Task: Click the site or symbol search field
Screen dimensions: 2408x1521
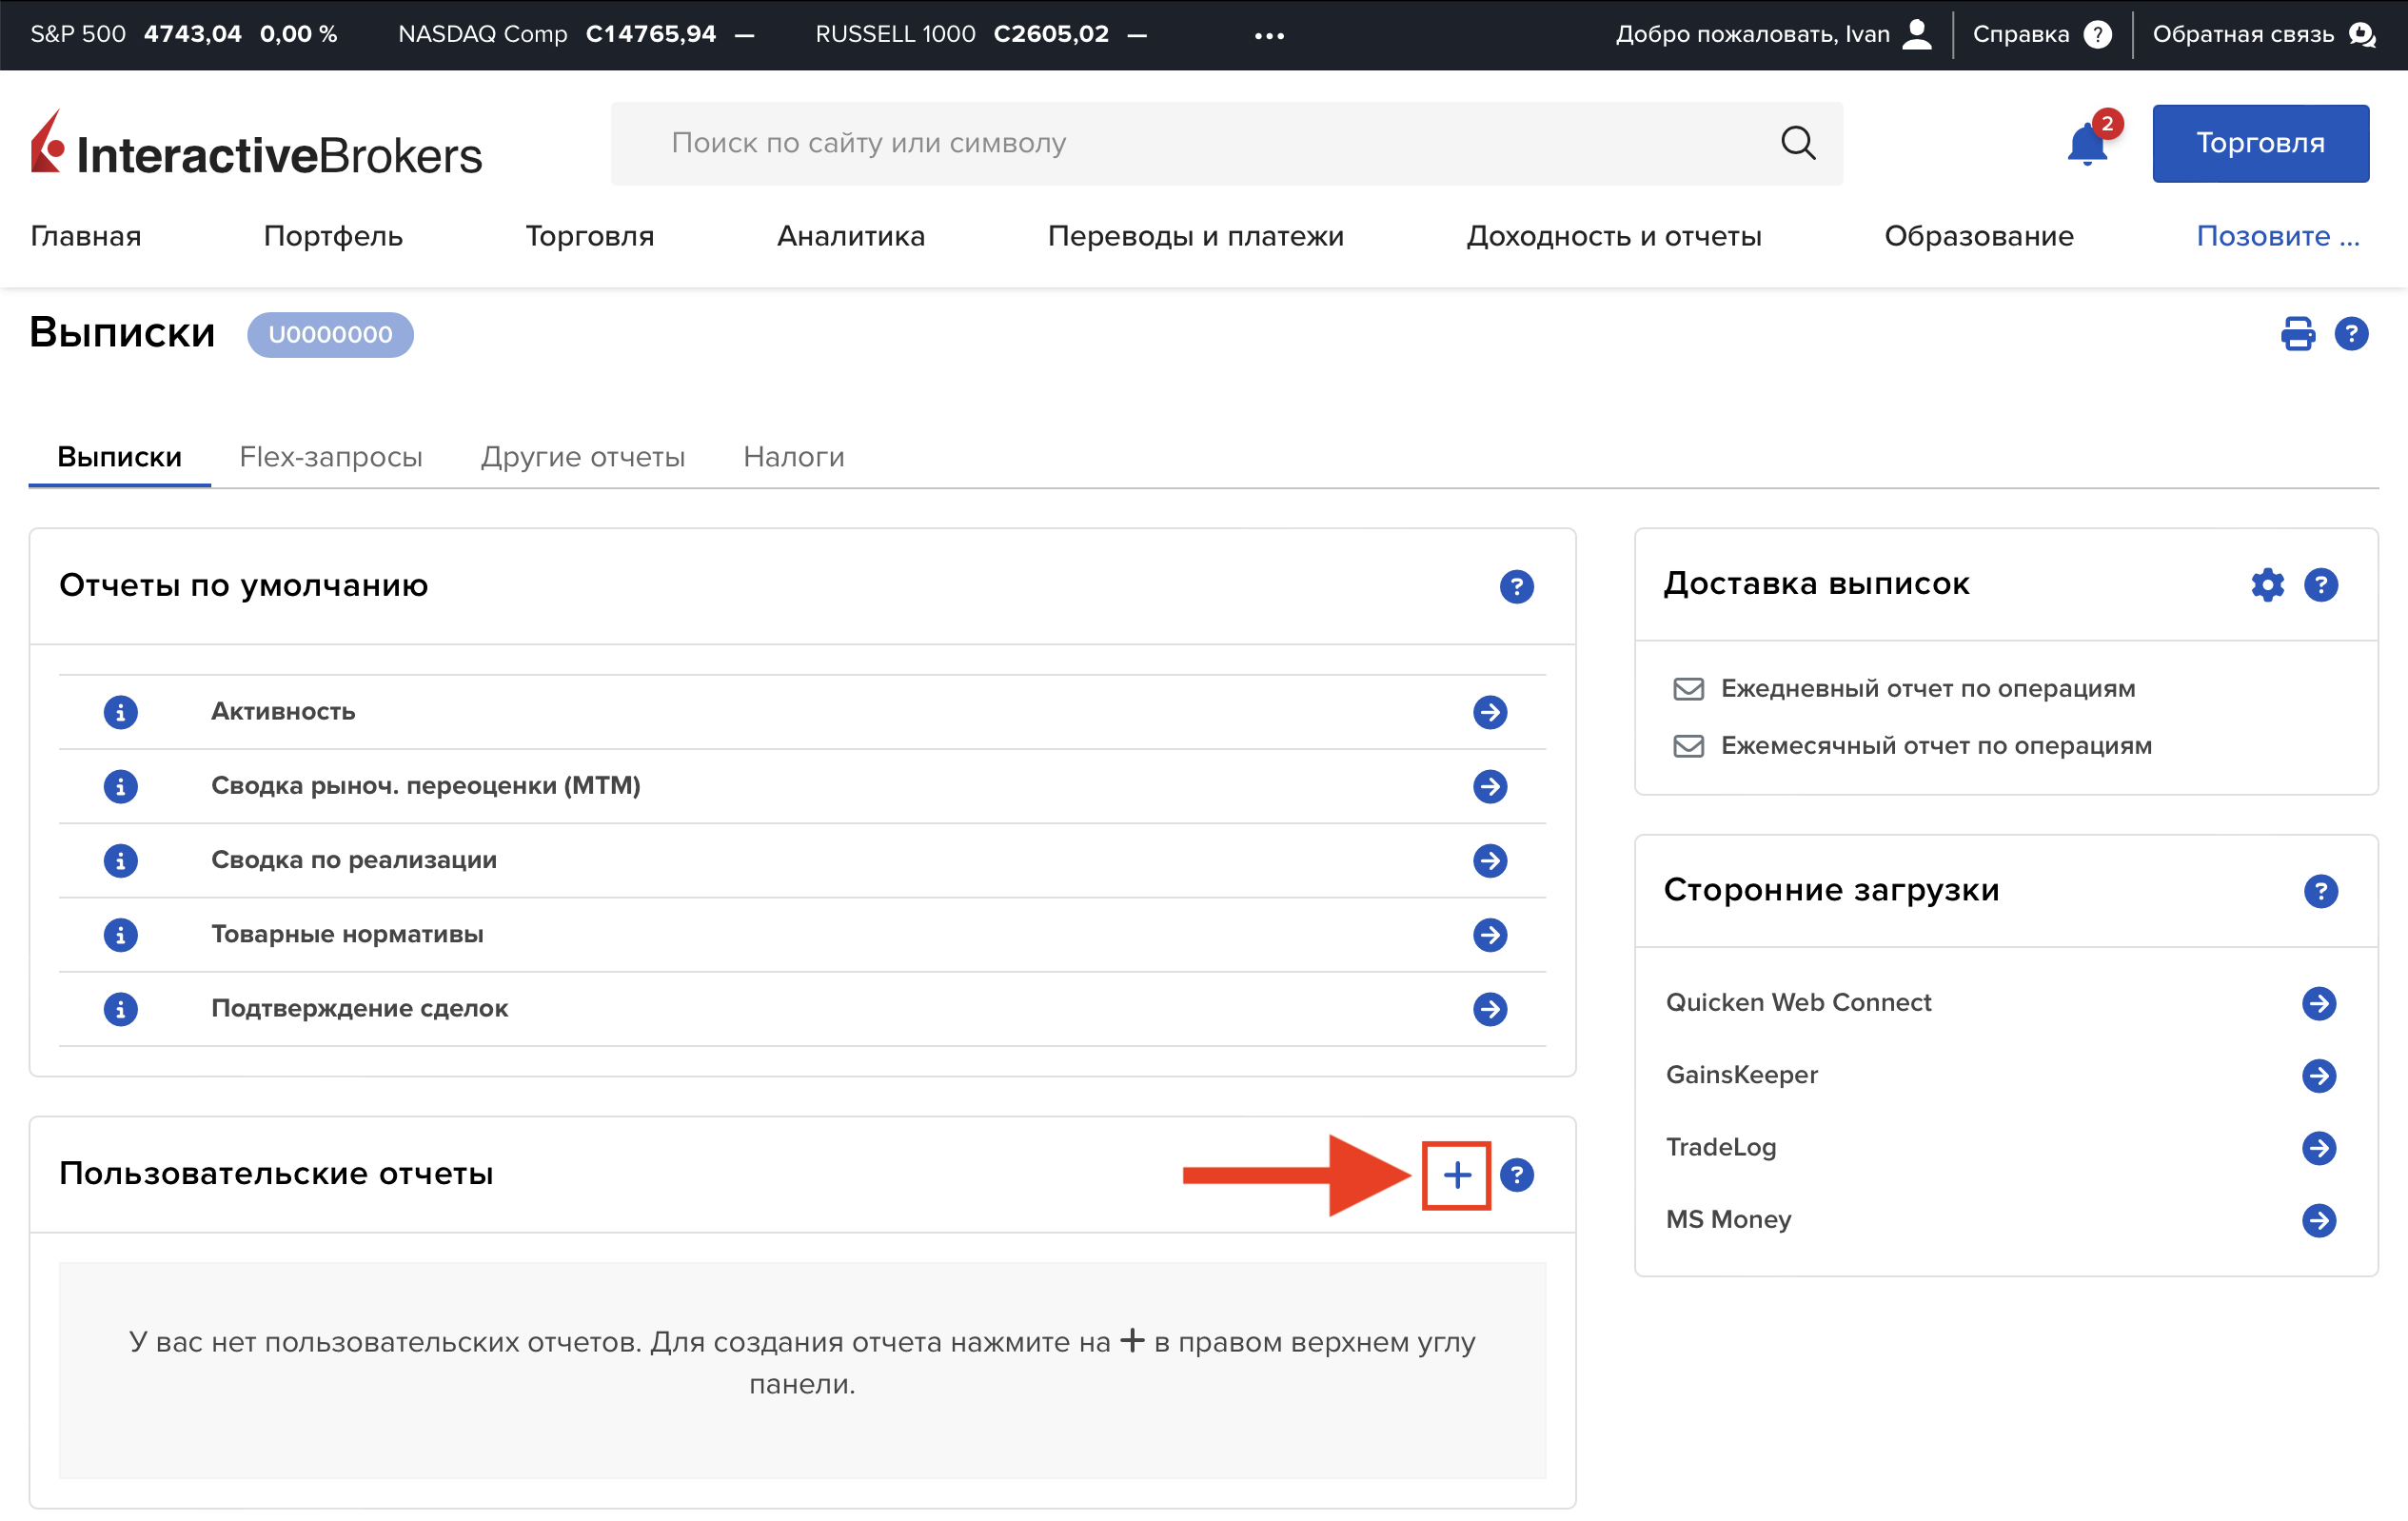Action: [1200, 143]
